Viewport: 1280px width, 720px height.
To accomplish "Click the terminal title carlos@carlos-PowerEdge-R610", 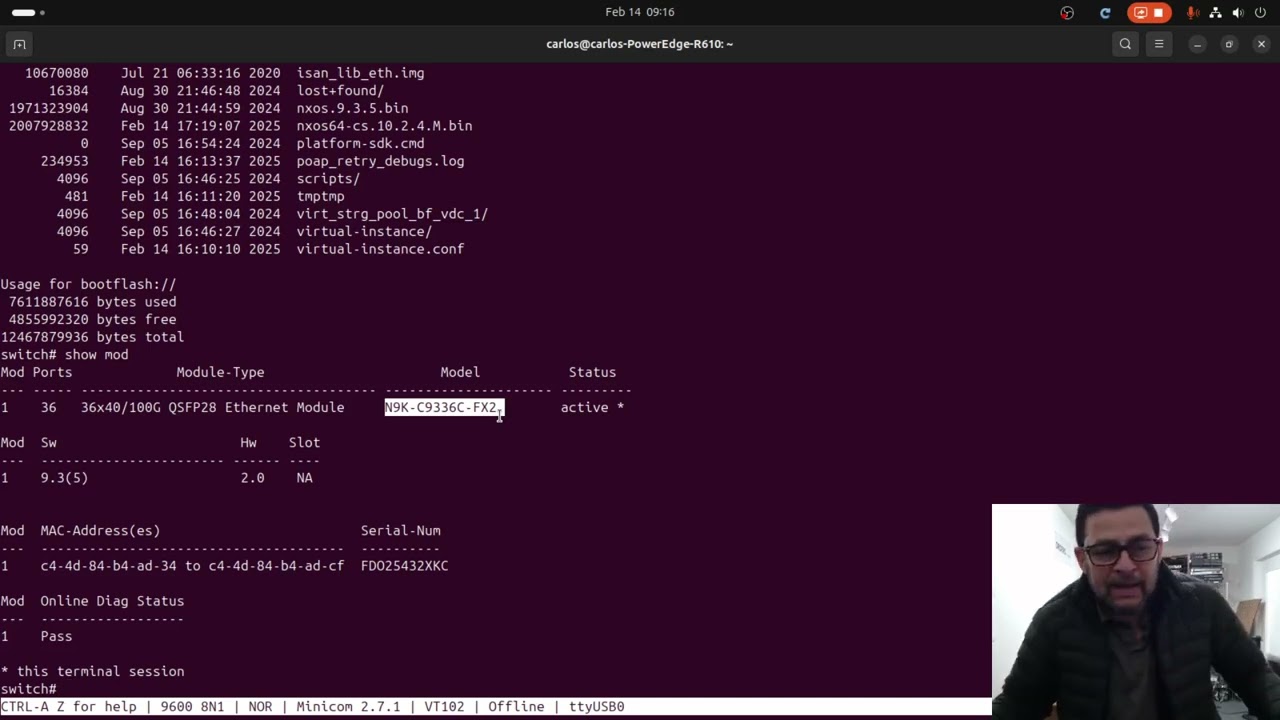I will click(x=640, y=44).
